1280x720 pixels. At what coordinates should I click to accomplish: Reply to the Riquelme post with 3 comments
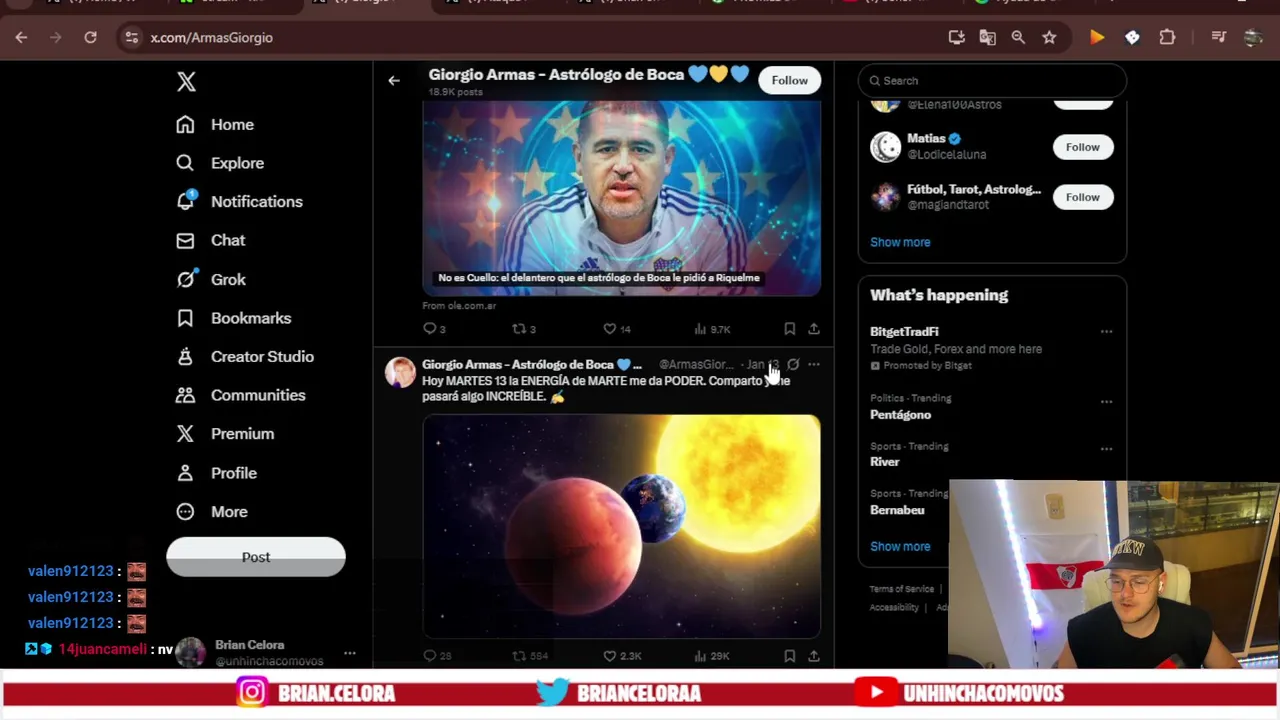(434, 329)
